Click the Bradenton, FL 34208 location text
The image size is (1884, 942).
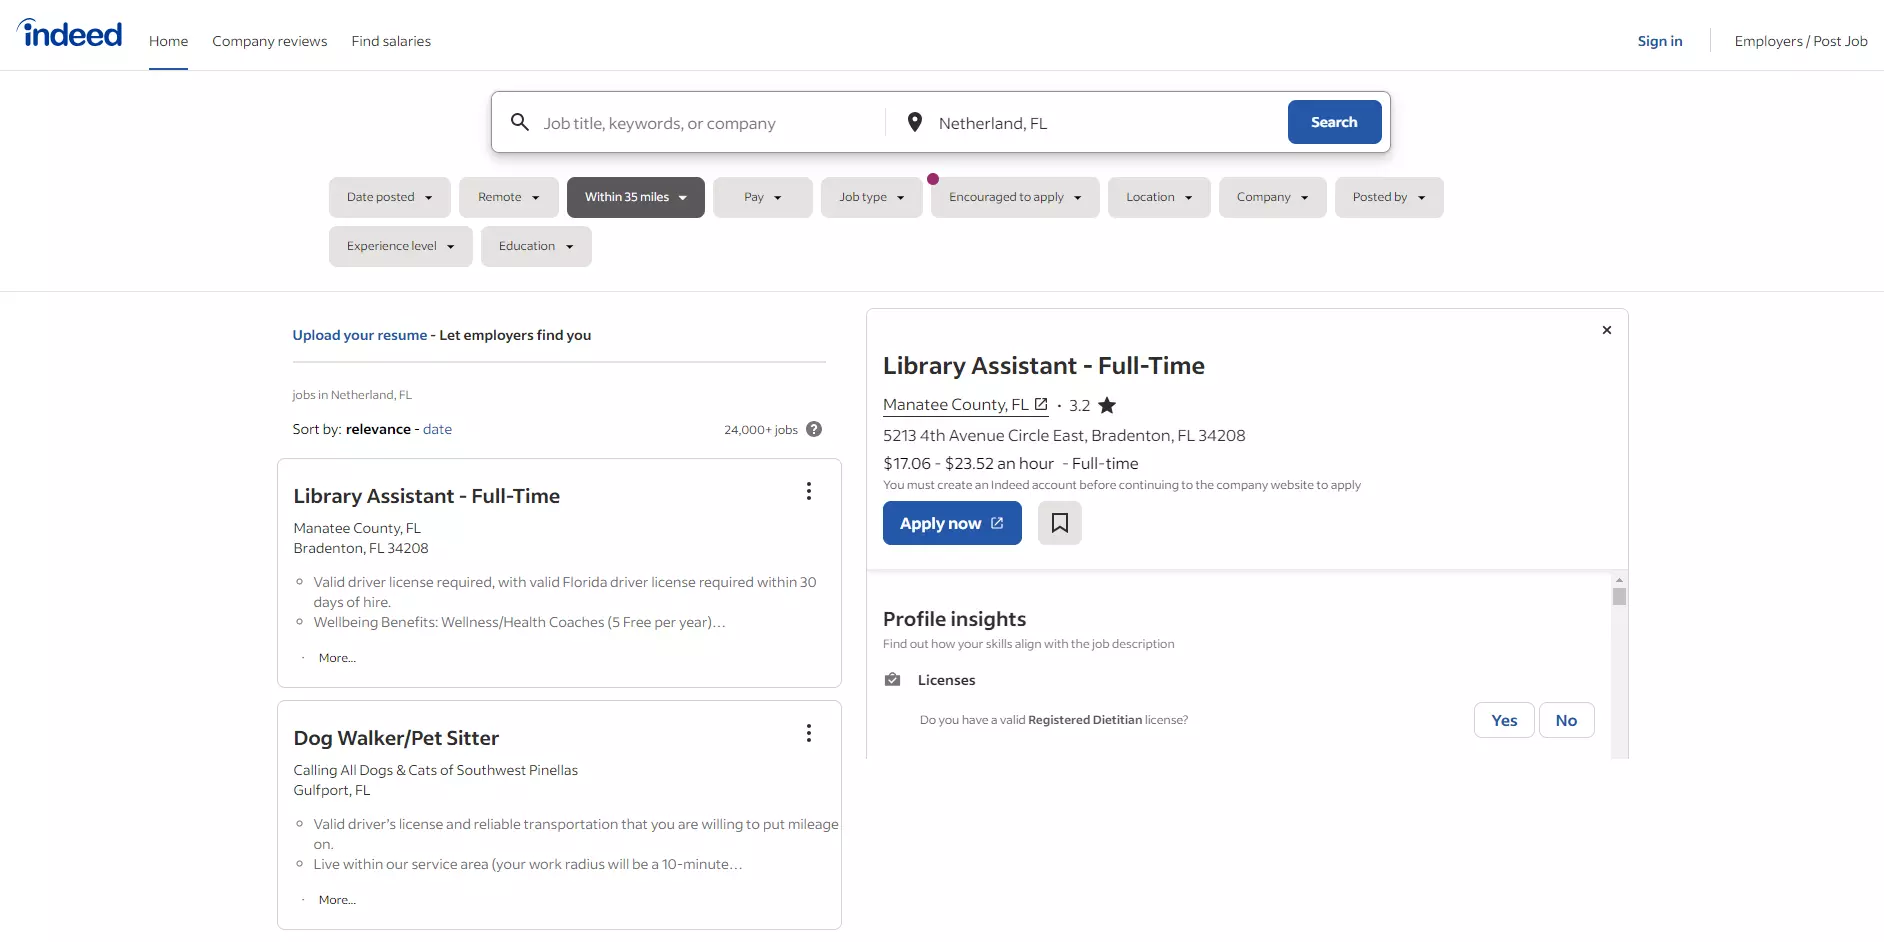tap(361, 548)
